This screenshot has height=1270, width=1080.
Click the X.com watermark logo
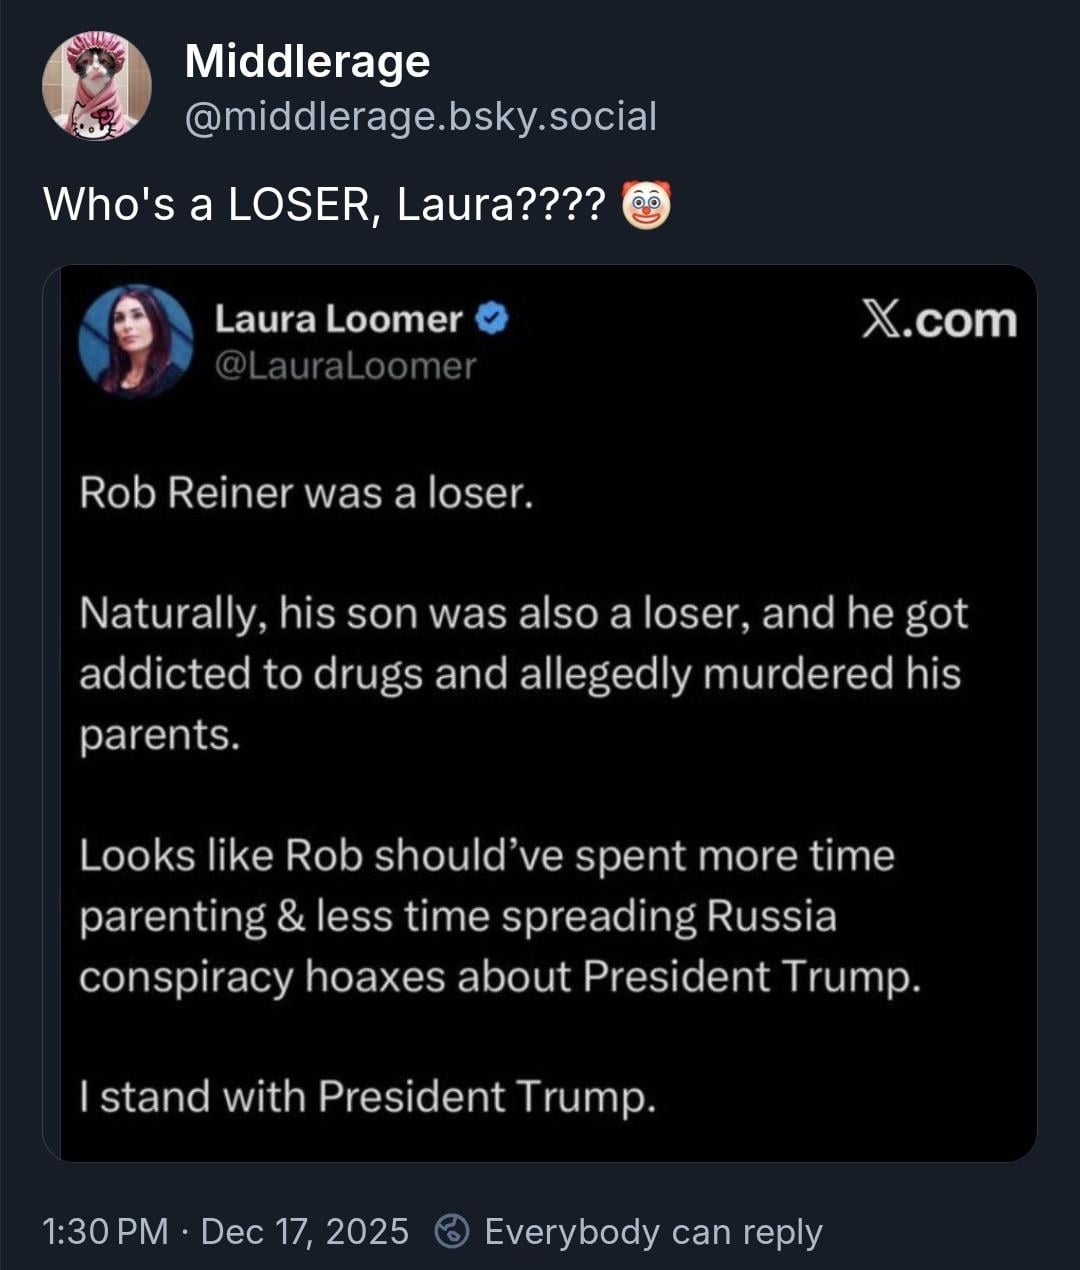[938, 320]
